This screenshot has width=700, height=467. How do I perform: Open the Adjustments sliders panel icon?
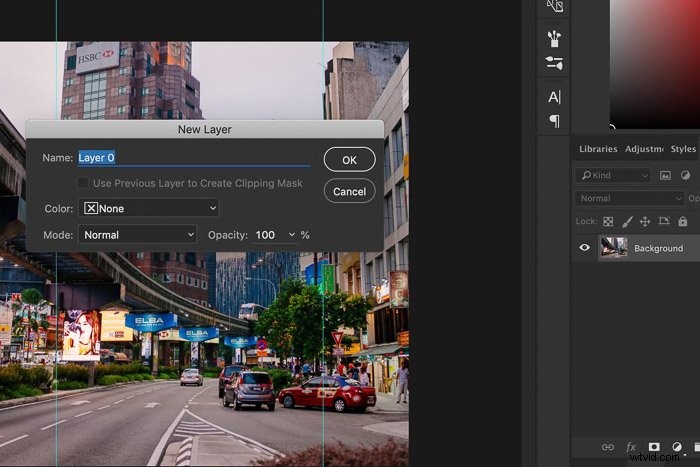pyautogui.click(x=554, y=63)
